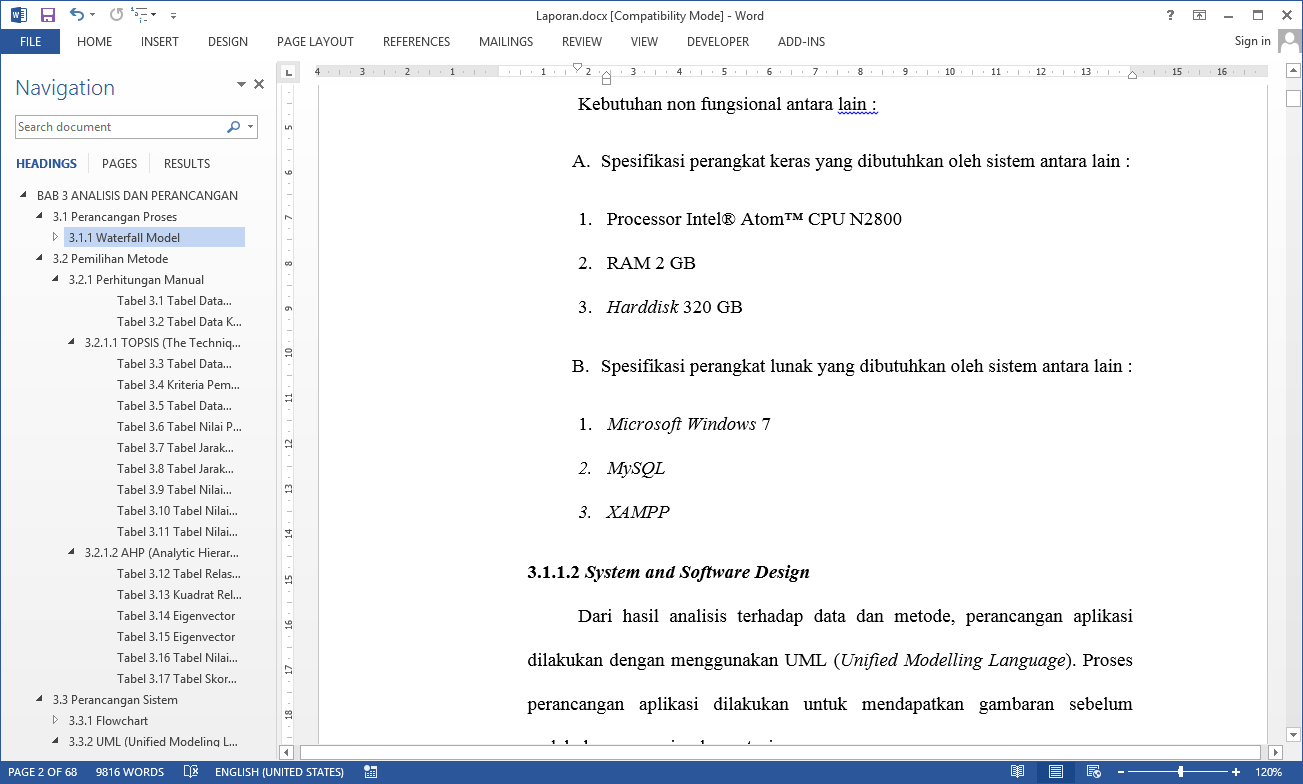Viewport: 1303px width, 784px height.
Task: Open the Customize Quick Access Toolbar dropdown
Action: tap(173, 16)
